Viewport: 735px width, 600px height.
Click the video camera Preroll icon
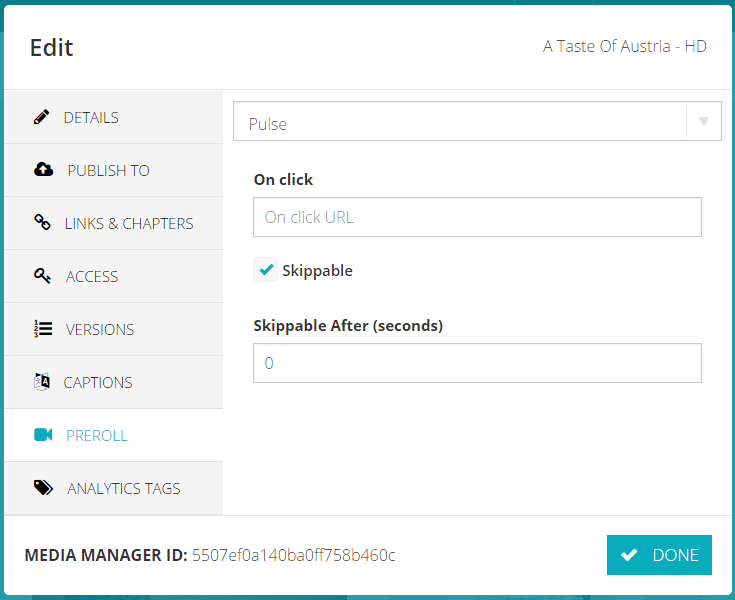pos(43,435)
